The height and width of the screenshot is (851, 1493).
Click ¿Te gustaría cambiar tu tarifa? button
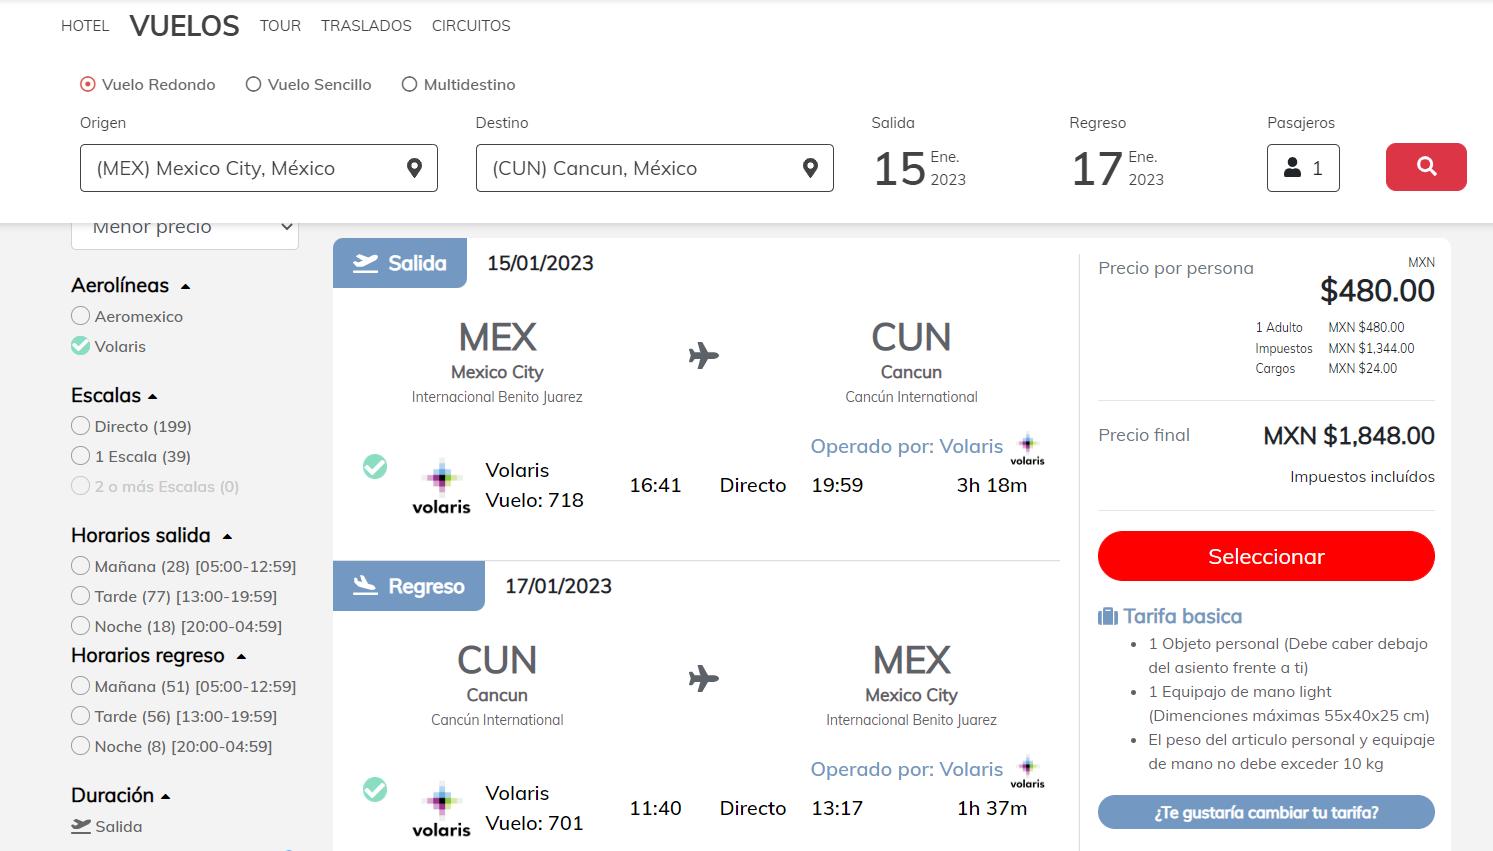[1266, 812]
